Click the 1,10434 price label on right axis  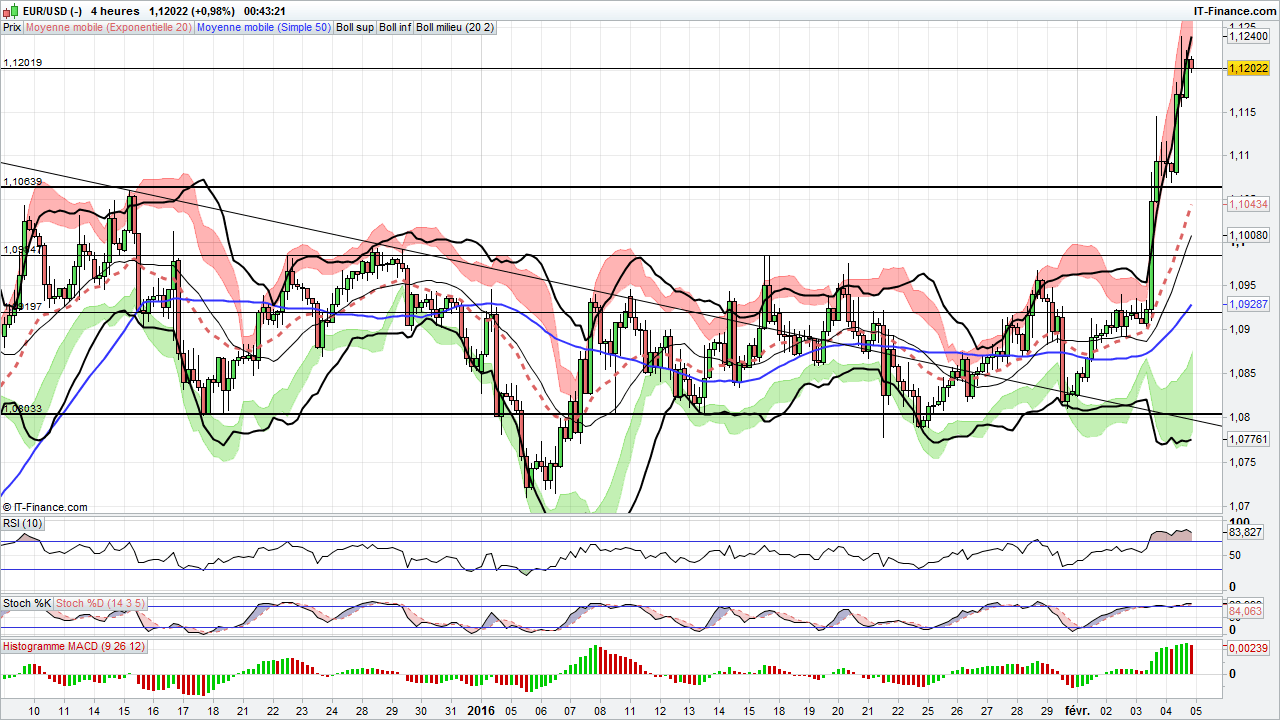click(x=1249, y=204)
